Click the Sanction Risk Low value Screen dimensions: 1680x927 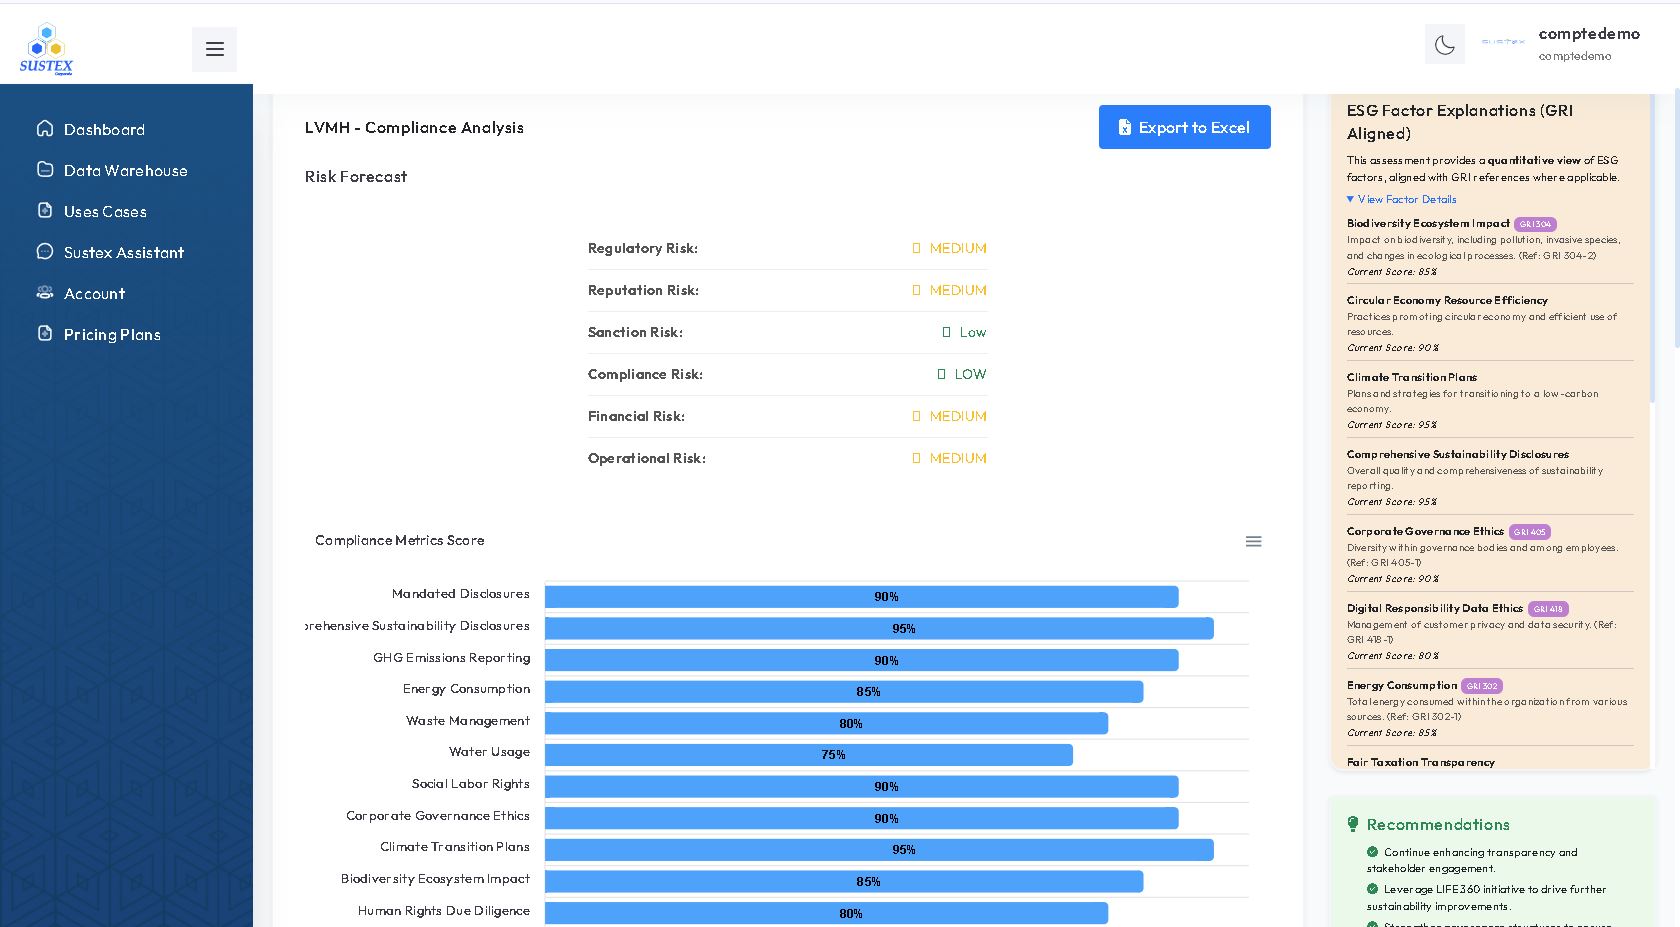click(x=964, y=332)
